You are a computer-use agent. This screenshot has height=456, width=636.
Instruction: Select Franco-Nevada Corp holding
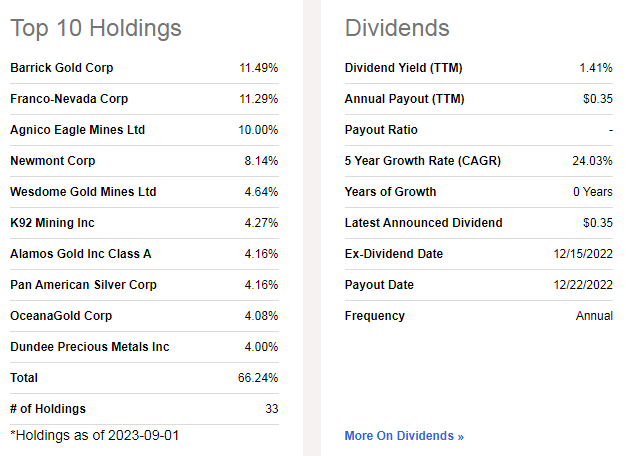pyautogui.click(x=69, y=99)
